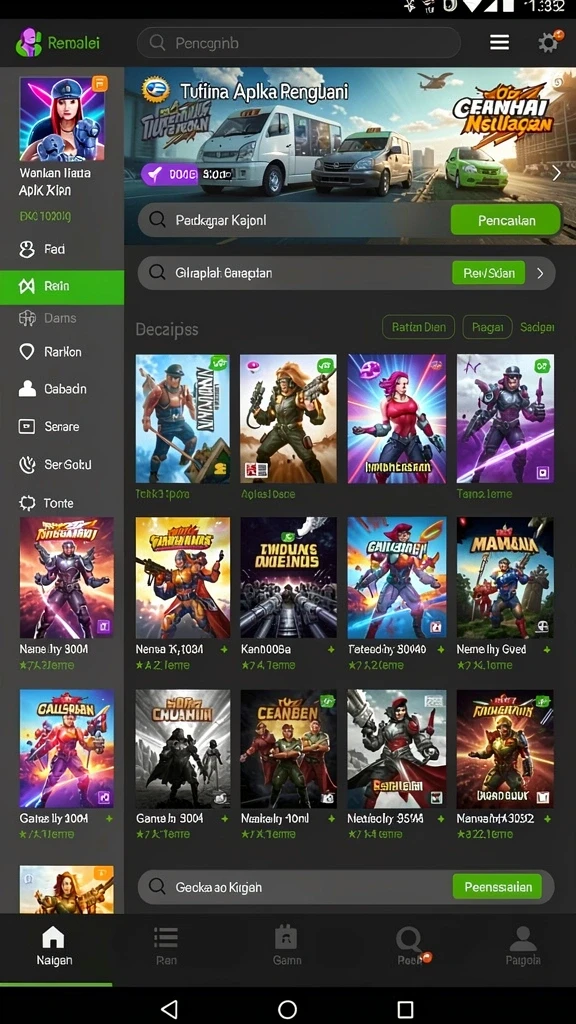Select the Piagai filter chip
The image size is (576, 1024).
pos(487,327)
